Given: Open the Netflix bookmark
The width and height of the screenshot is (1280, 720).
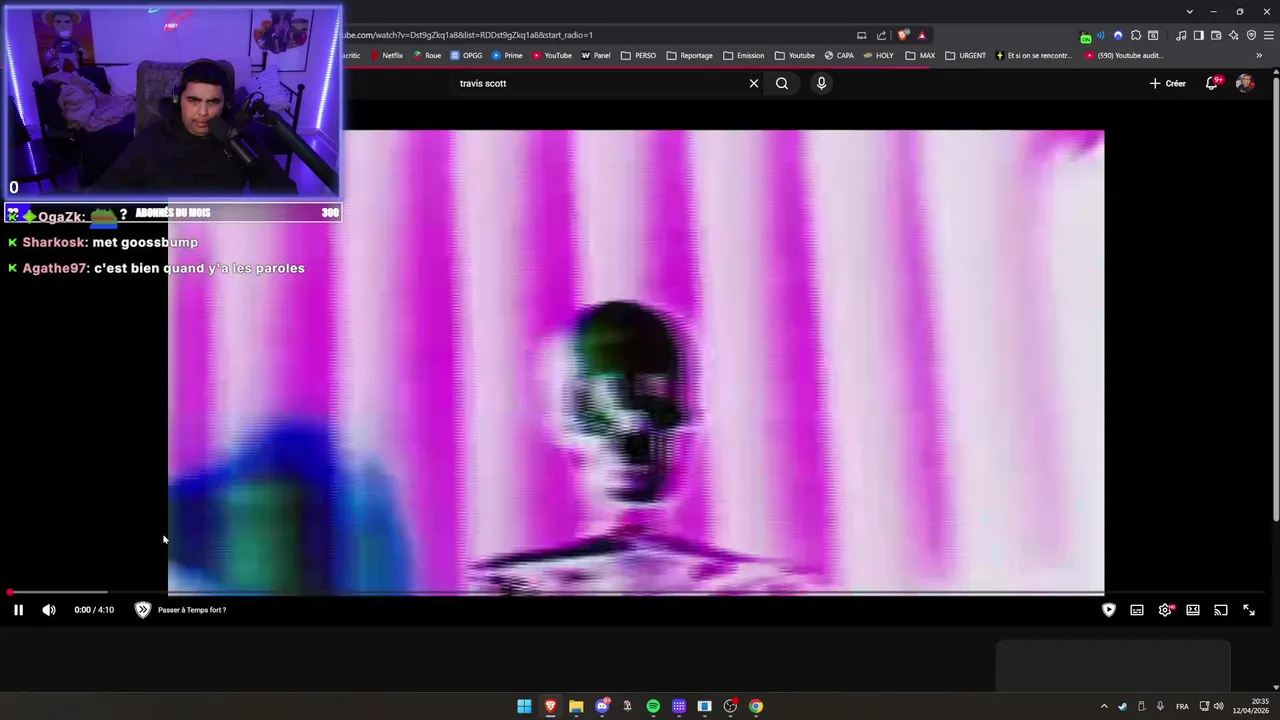Looking at the screenshot, I should [387, 56].
